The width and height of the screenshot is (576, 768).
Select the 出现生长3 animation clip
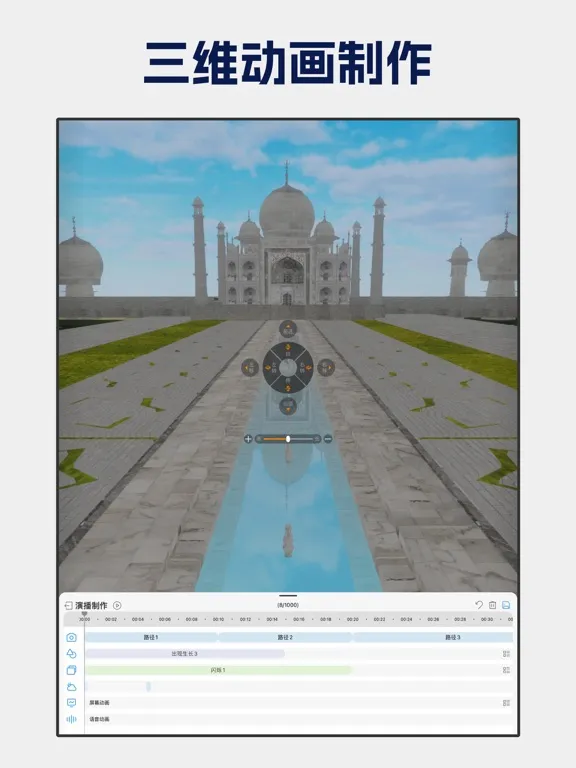coord(185,654)
